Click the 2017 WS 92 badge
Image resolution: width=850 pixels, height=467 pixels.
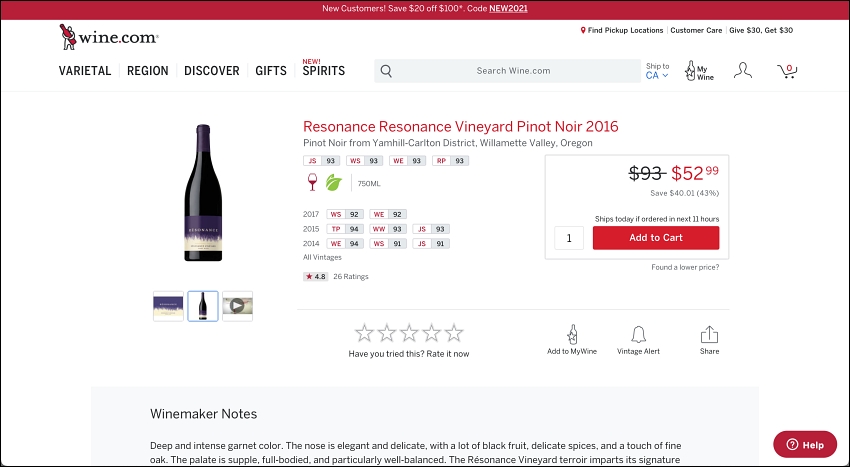[x=345, y=214]
